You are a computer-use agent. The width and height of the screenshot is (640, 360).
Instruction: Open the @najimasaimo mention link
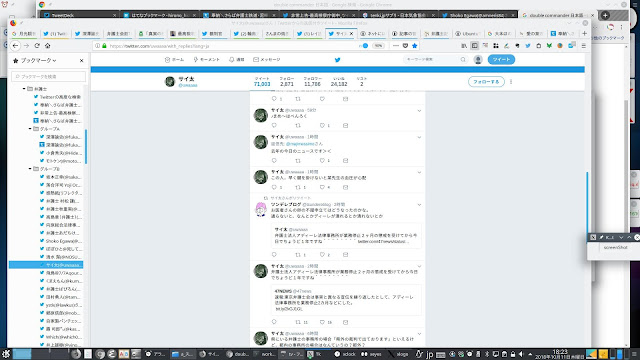tap(300, 144)
